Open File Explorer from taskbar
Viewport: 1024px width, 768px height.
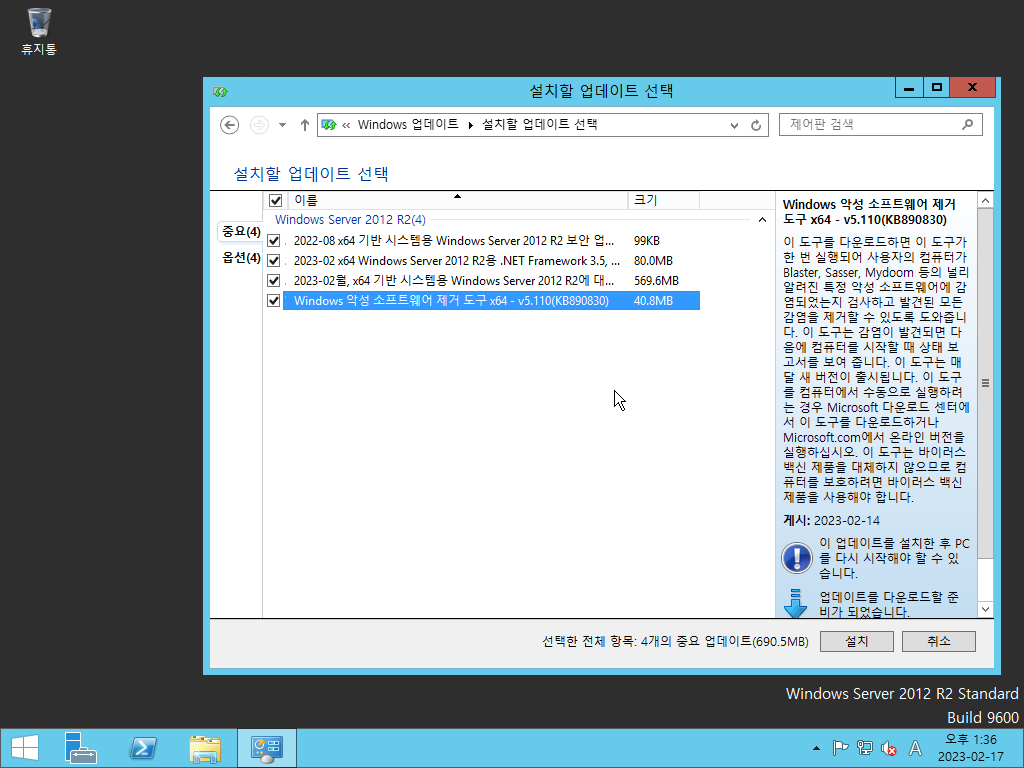pos(204,748)
